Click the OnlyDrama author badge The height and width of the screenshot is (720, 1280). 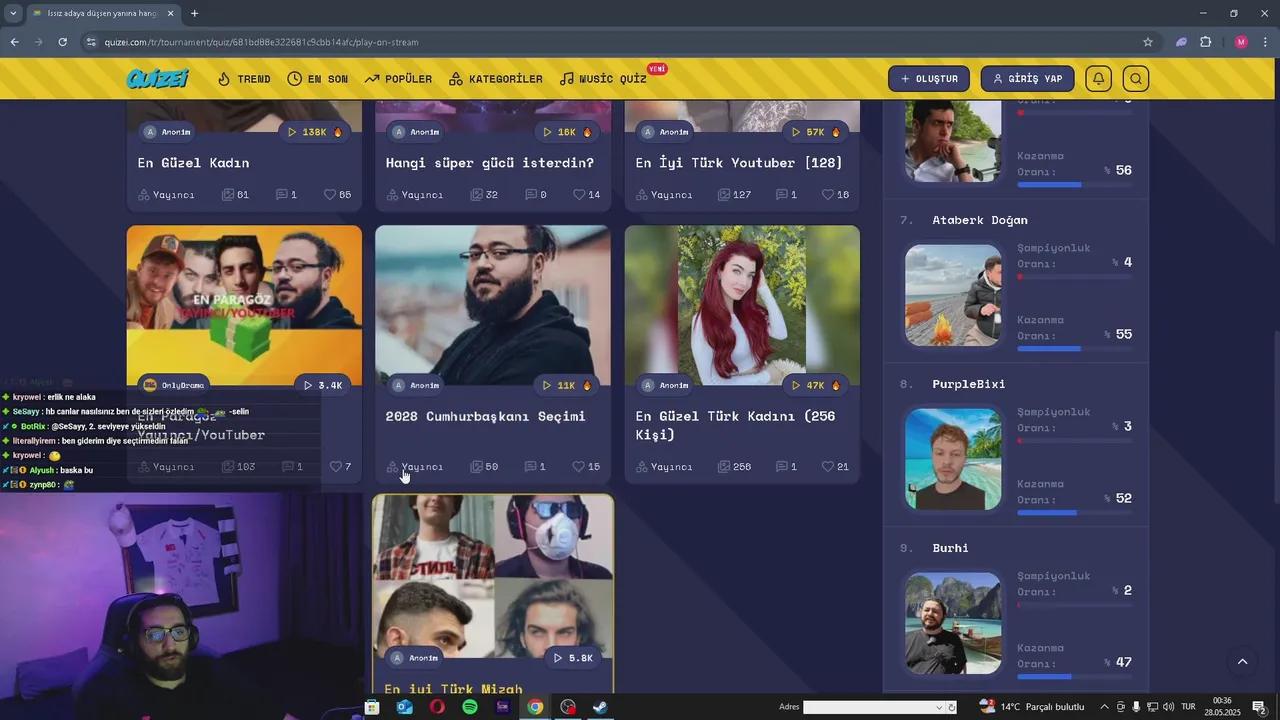coord(174,385)
